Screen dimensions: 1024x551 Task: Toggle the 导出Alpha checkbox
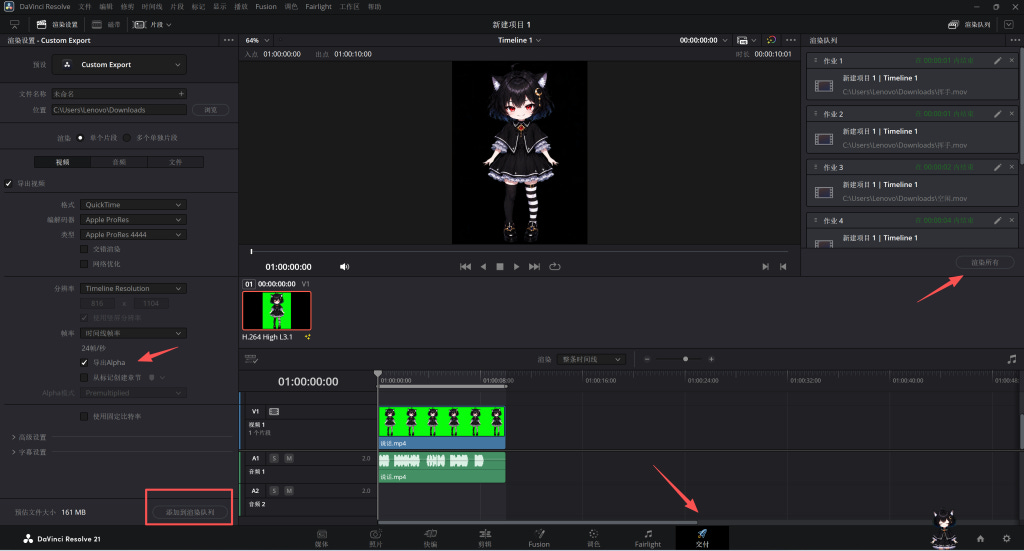84,362
